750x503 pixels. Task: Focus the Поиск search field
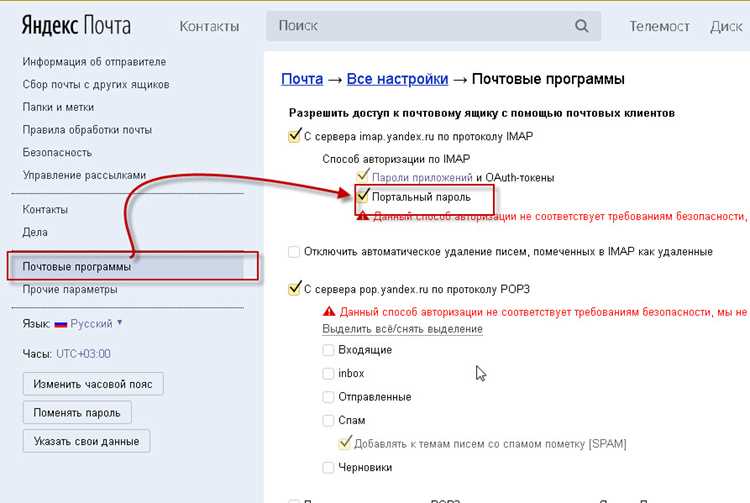[433, 26]
